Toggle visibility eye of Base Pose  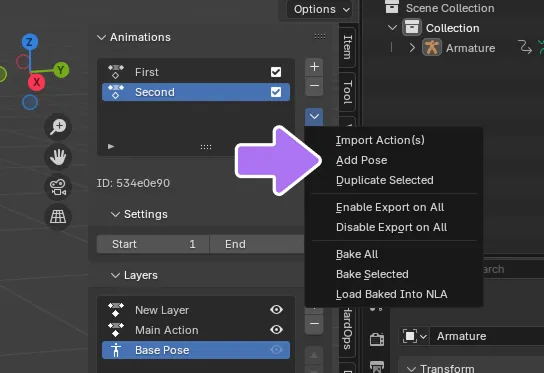click(277, 350)
